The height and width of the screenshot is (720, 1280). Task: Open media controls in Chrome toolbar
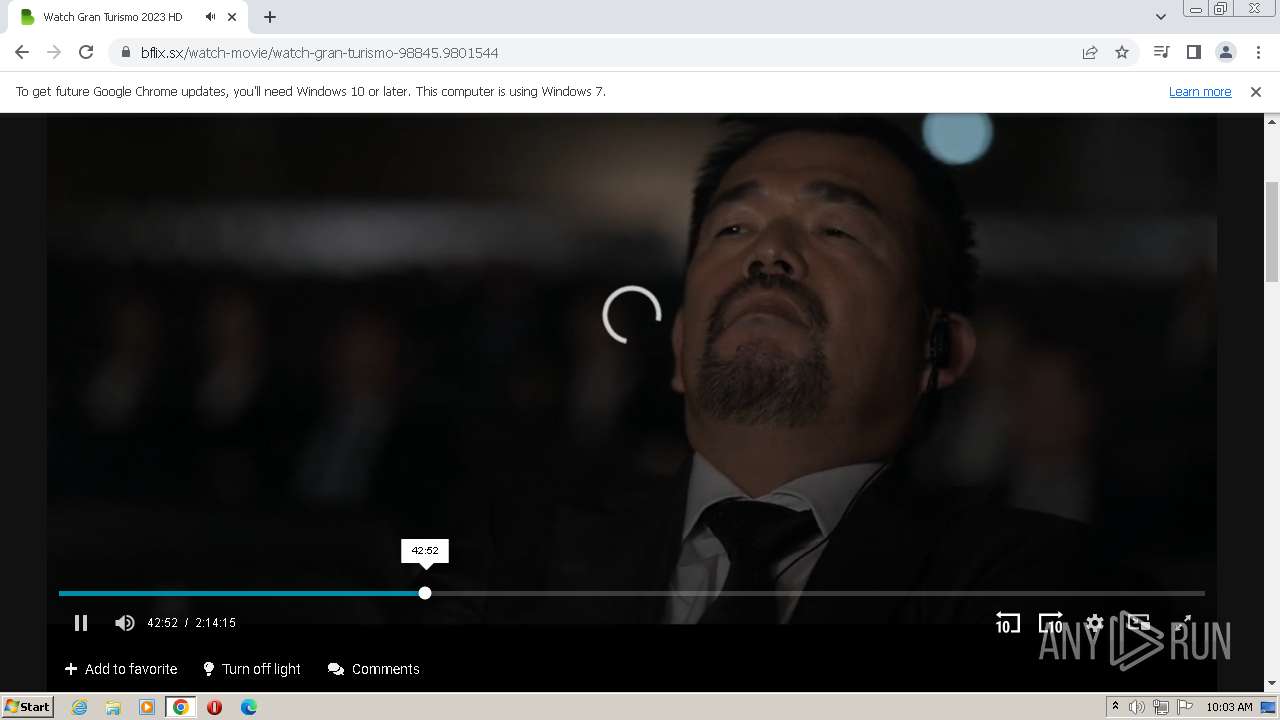pos(1161,52)
